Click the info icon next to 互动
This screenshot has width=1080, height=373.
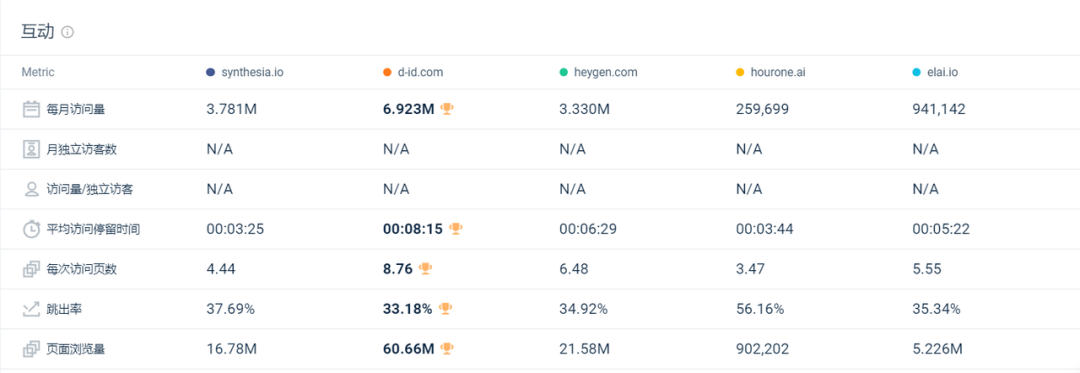pos(68,32)
